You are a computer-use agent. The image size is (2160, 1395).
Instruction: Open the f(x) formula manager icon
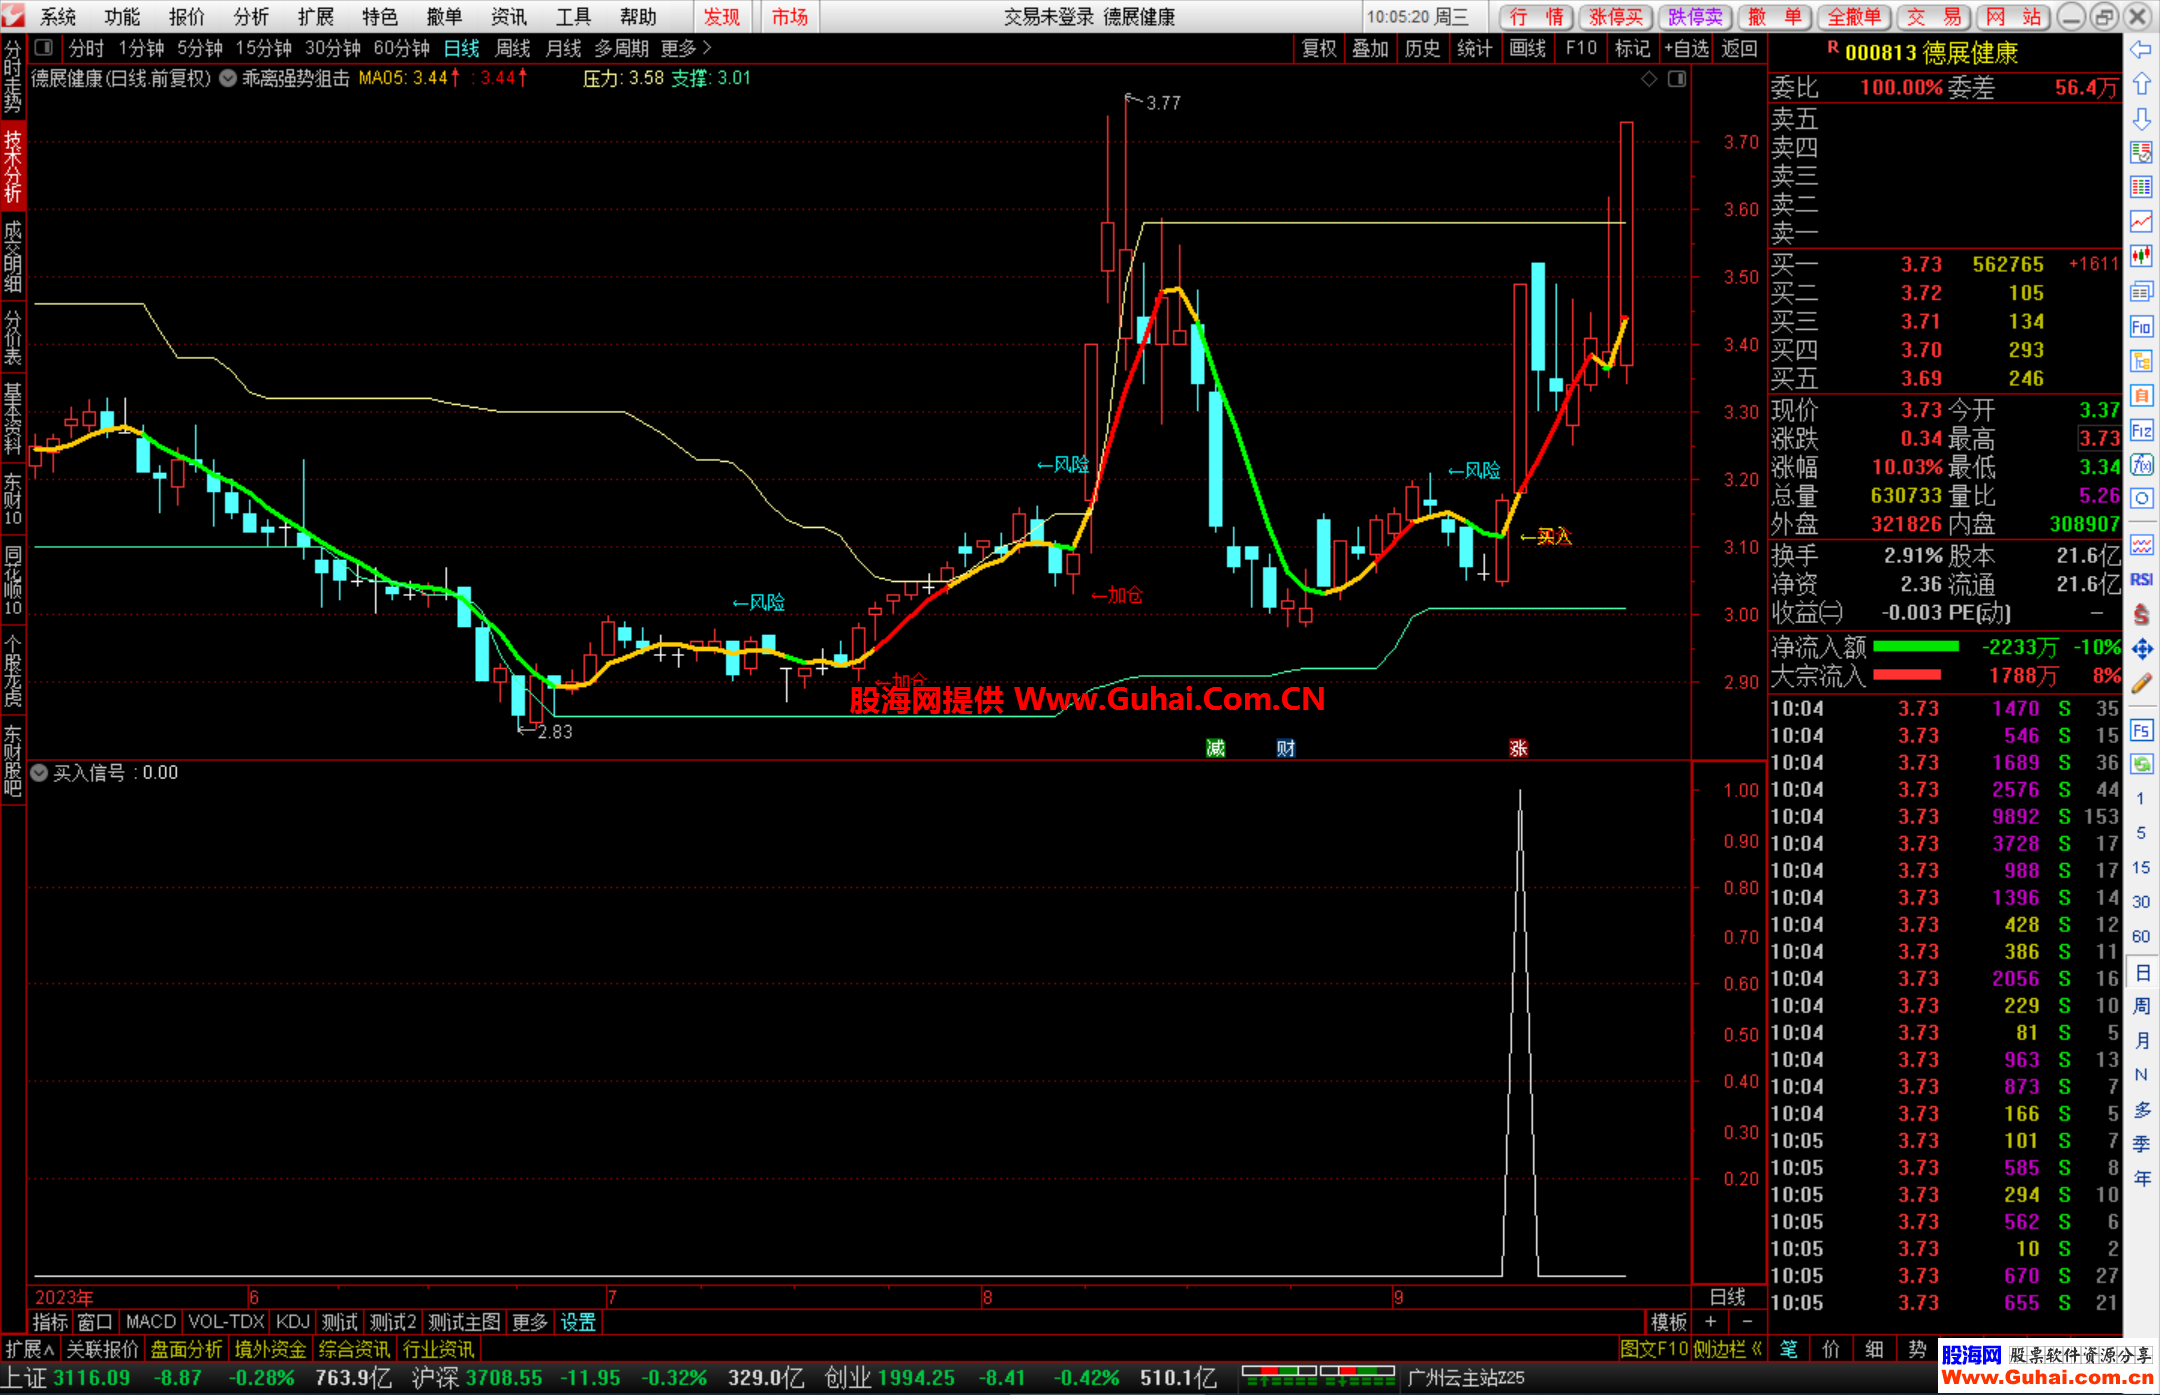coord(2141,465)
